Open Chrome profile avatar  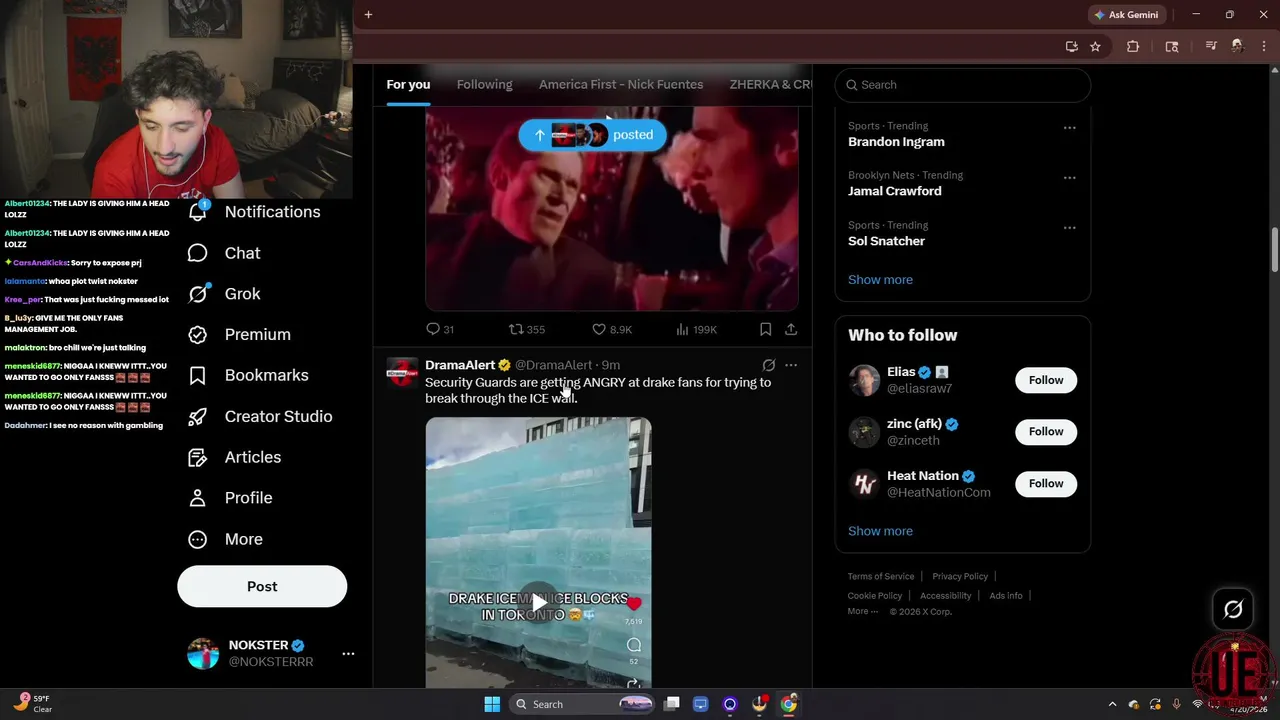[1237, 46]
